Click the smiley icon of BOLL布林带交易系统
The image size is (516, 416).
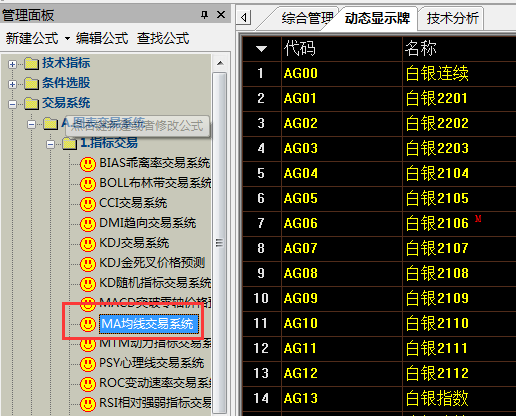pyautogui.click(x=88, y=184)
